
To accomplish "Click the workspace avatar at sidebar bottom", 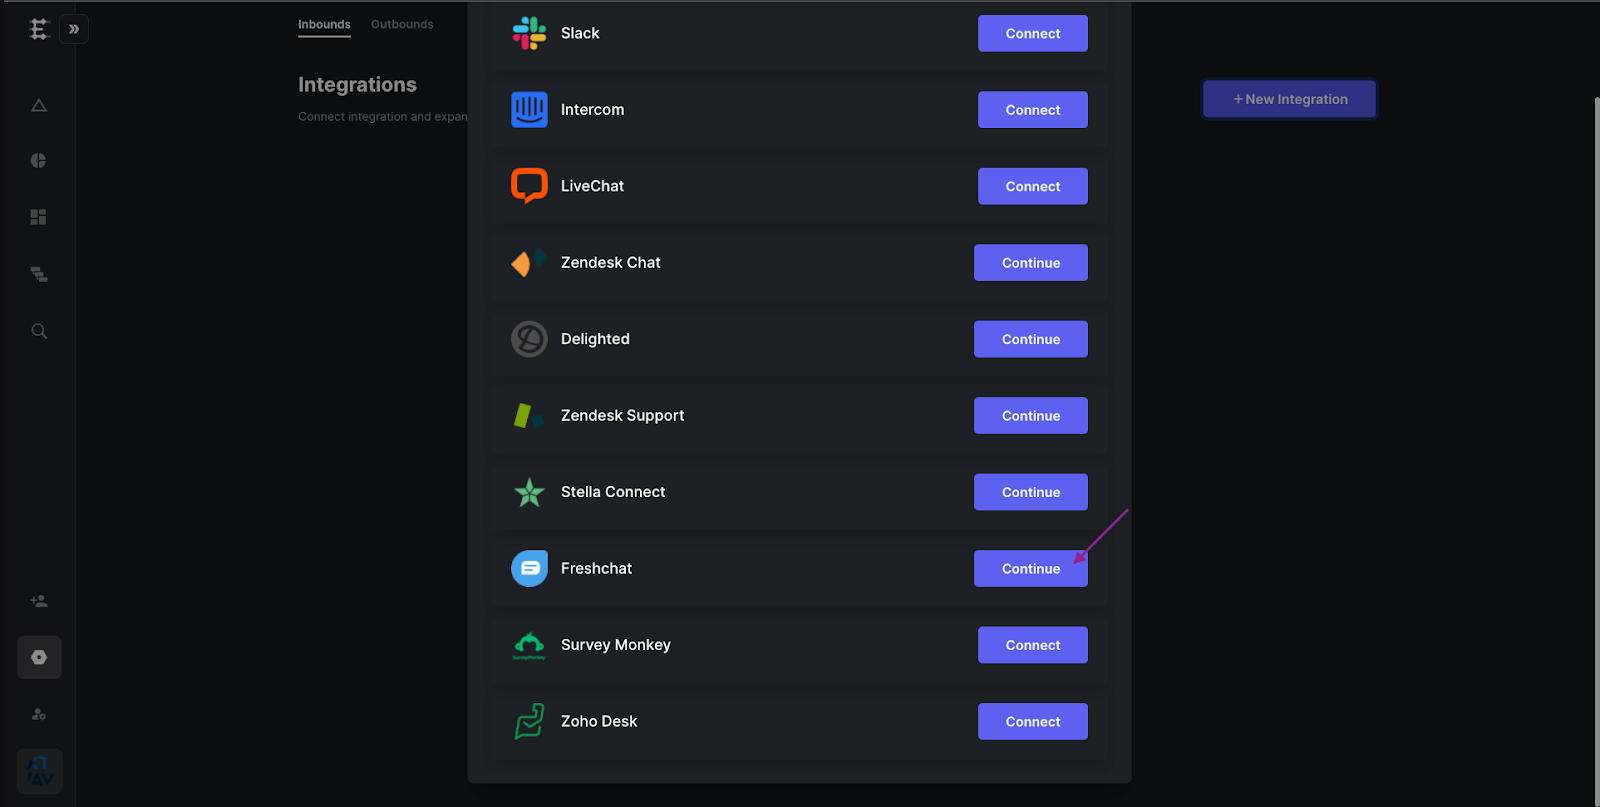I will coord(40,771).
